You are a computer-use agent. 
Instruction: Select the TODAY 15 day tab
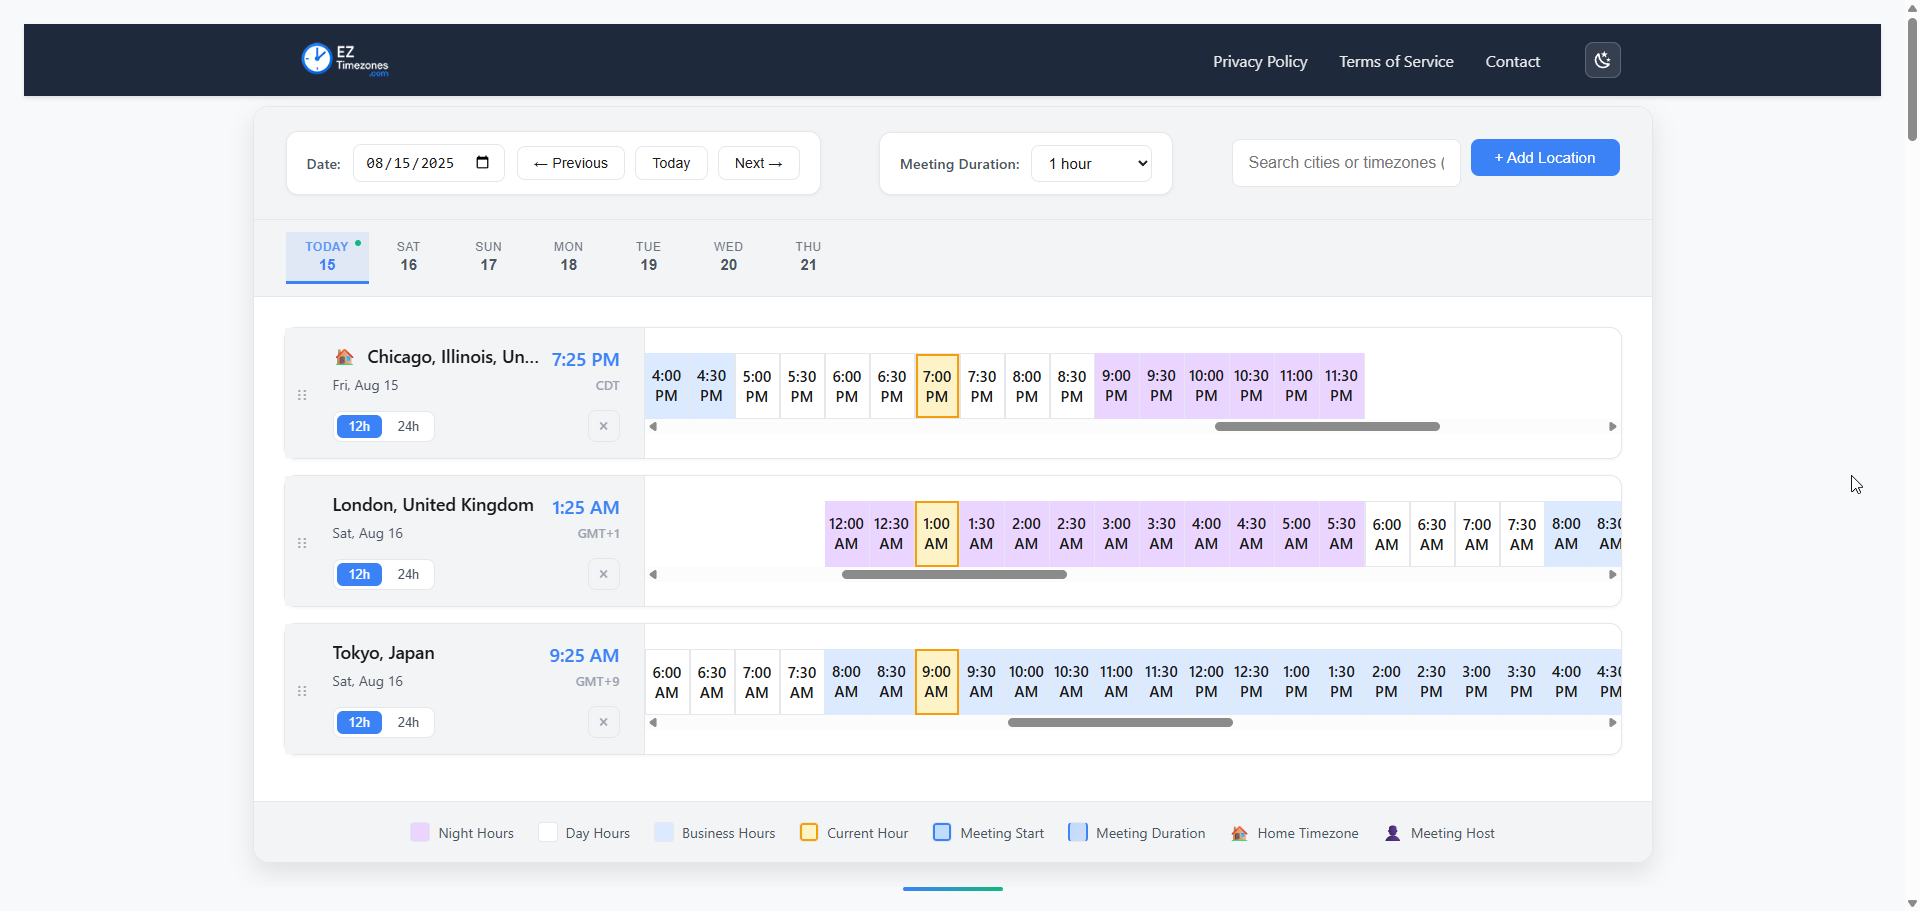327,257
